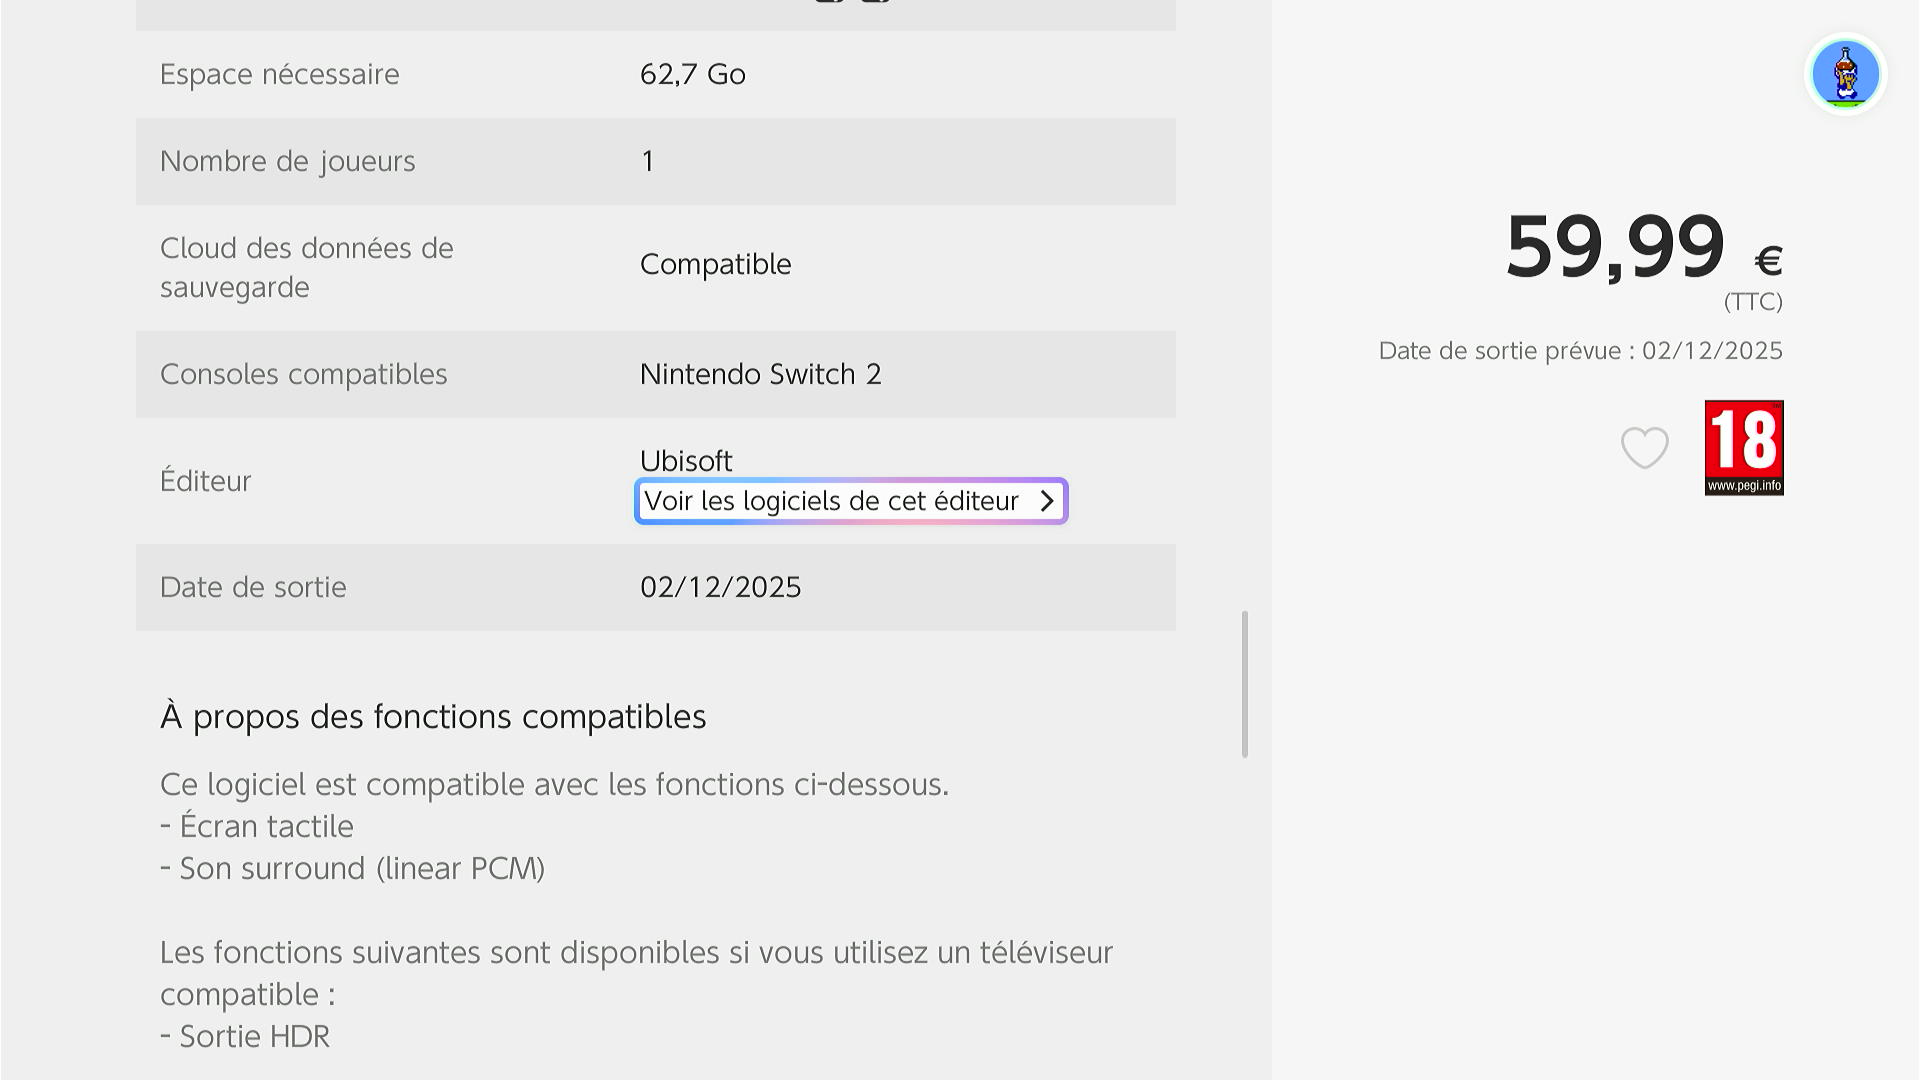Click the Sortie HDR feature line
1920x1080 pixels.
pyautogui.click(x=246, y=1036)
